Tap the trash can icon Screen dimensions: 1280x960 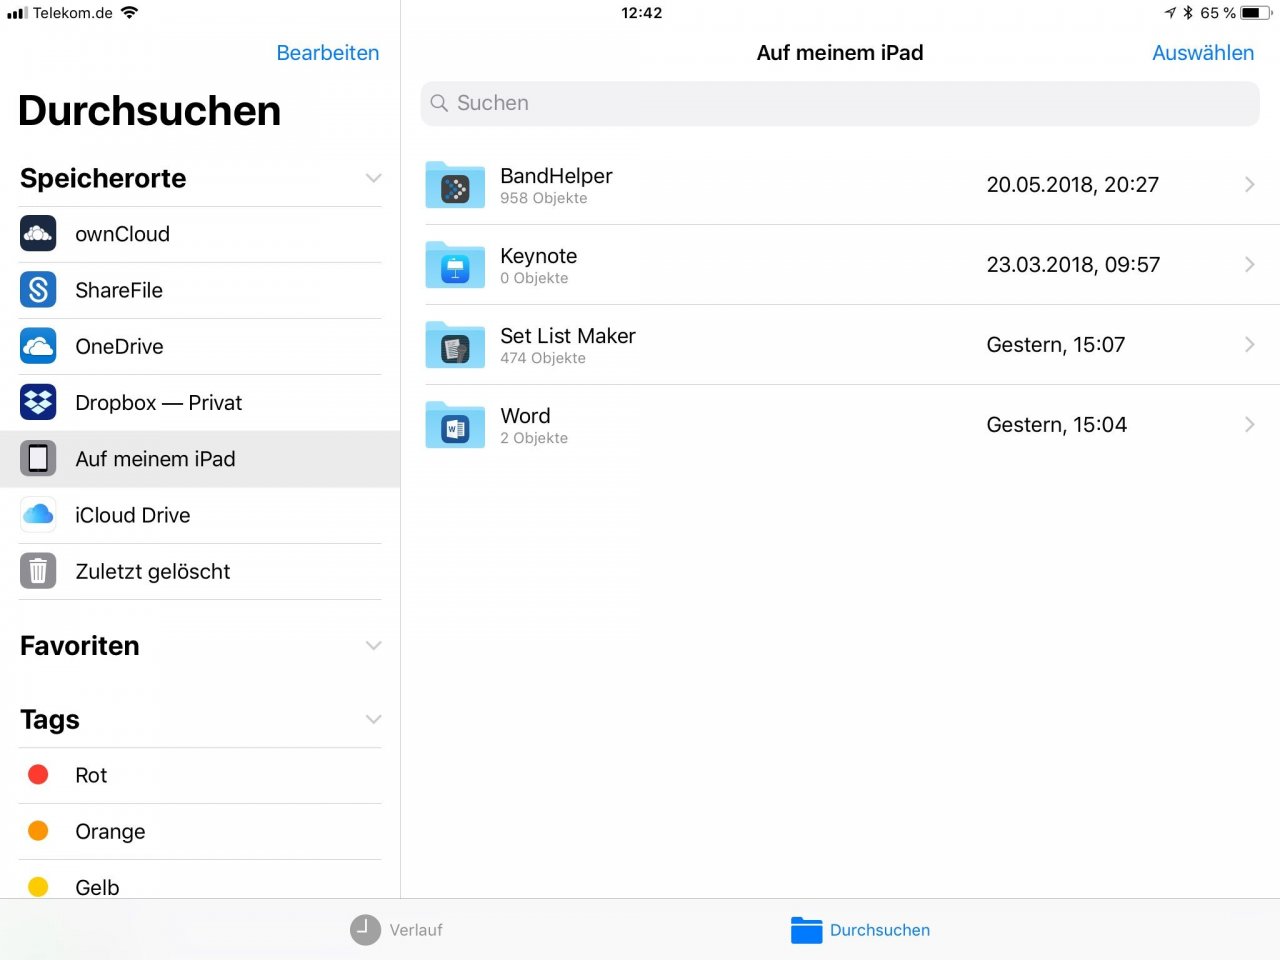[x=38, y=571]
